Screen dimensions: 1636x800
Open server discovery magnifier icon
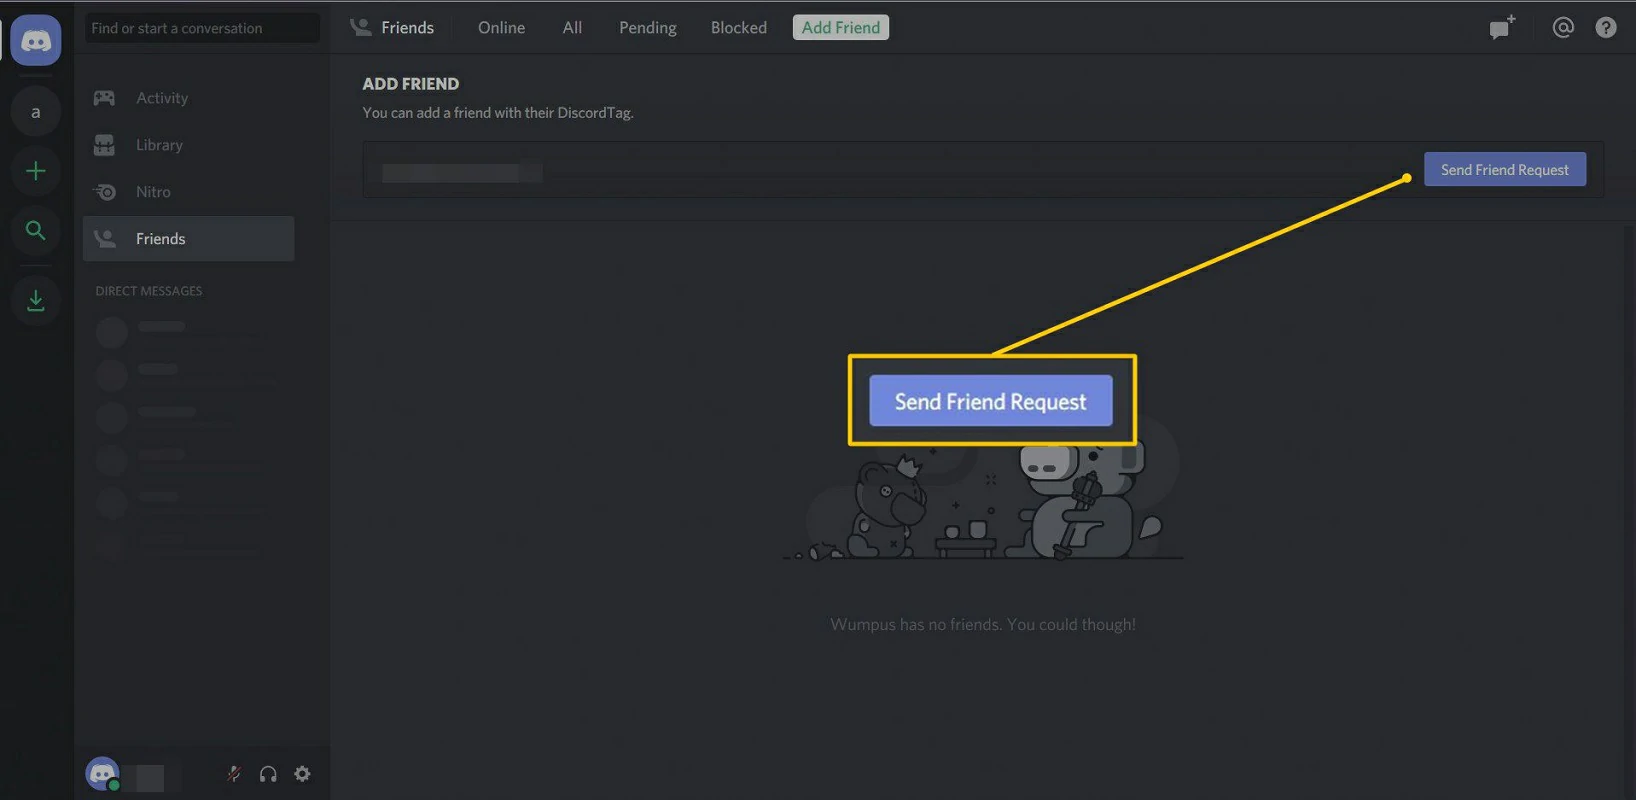36,231
